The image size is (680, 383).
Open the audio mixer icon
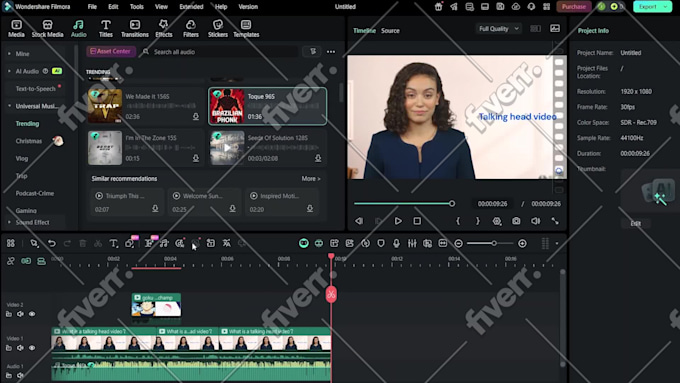pyautogui.click(x=412, y=243)
